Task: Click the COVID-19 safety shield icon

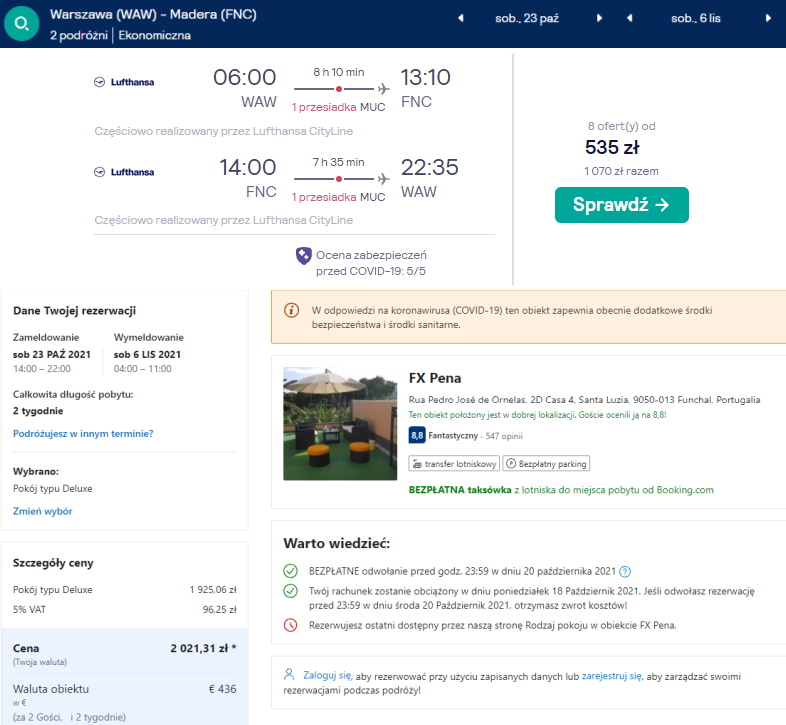Action: click(x=303, y=256)
